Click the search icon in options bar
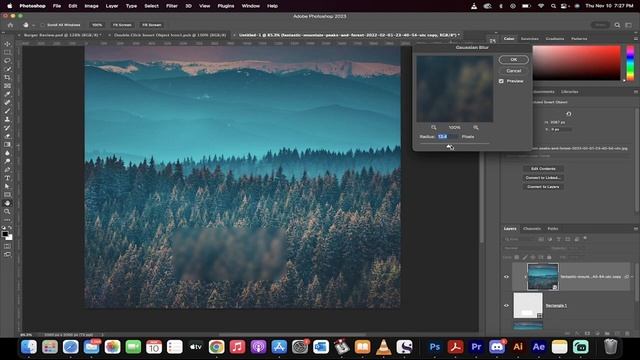The image size is (640, 360). [617, 25]
